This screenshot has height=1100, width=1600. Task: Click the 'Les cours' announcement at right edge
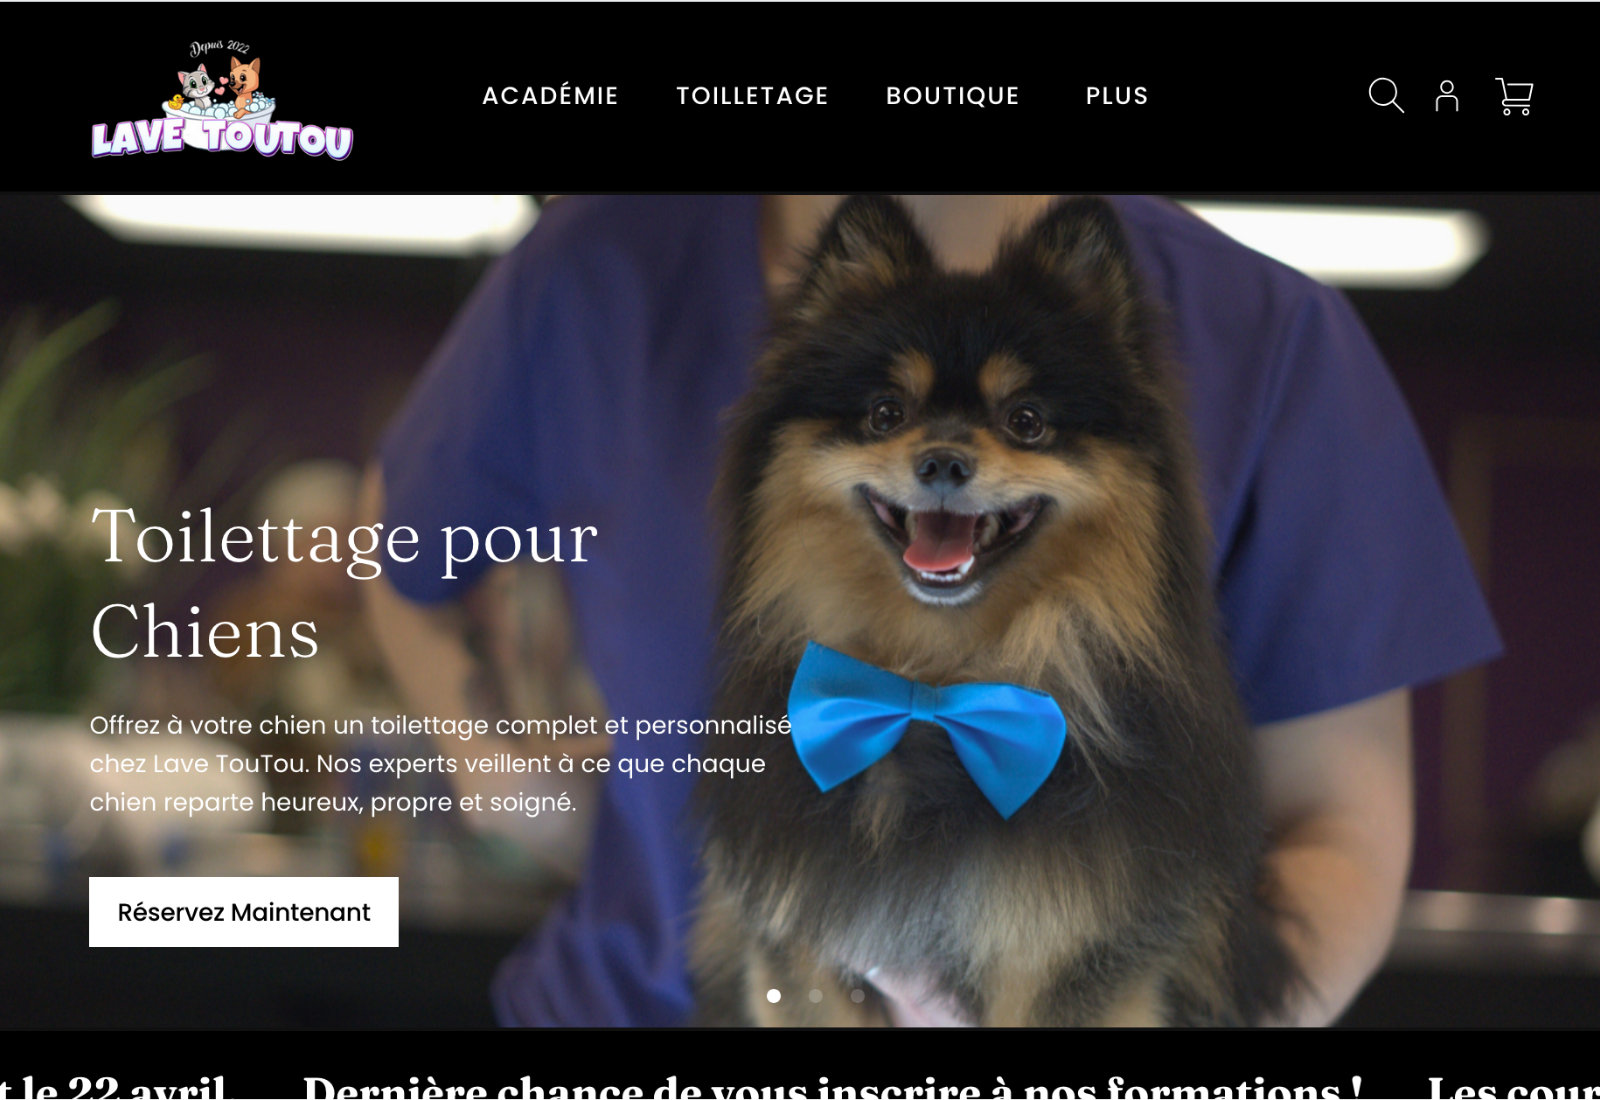pyautogui.click(x=1514, y=1086)
